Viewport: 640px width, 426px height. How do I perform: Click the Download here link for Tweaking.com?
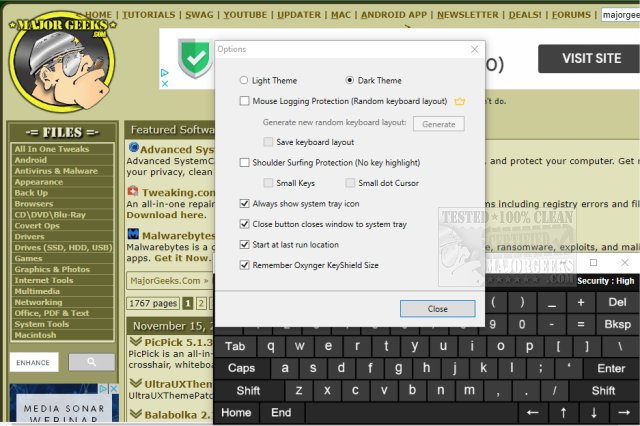coord(166,215)
